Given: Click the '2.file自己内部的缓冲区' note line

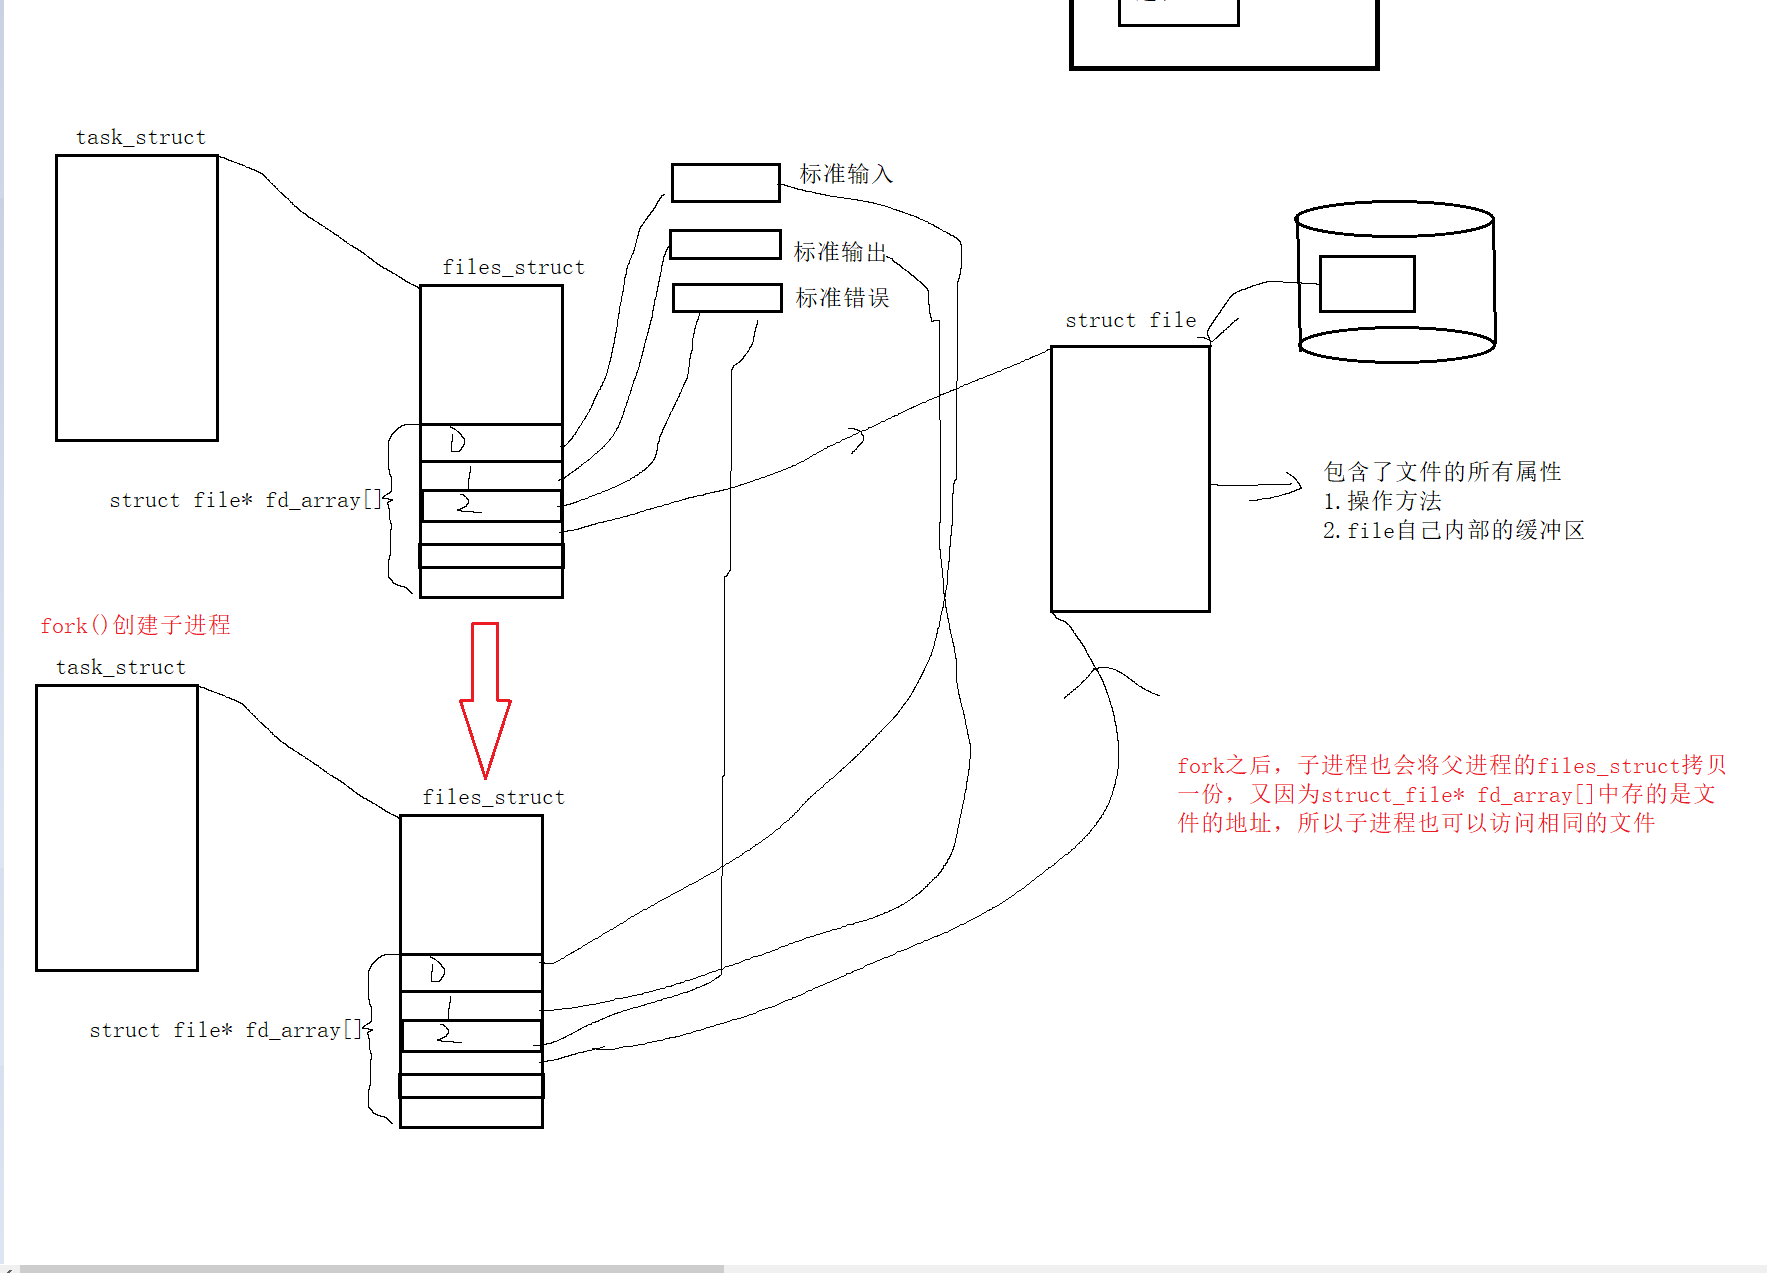Looking at the screenshot, I should pyautogui.click(x=1453, y=530).
